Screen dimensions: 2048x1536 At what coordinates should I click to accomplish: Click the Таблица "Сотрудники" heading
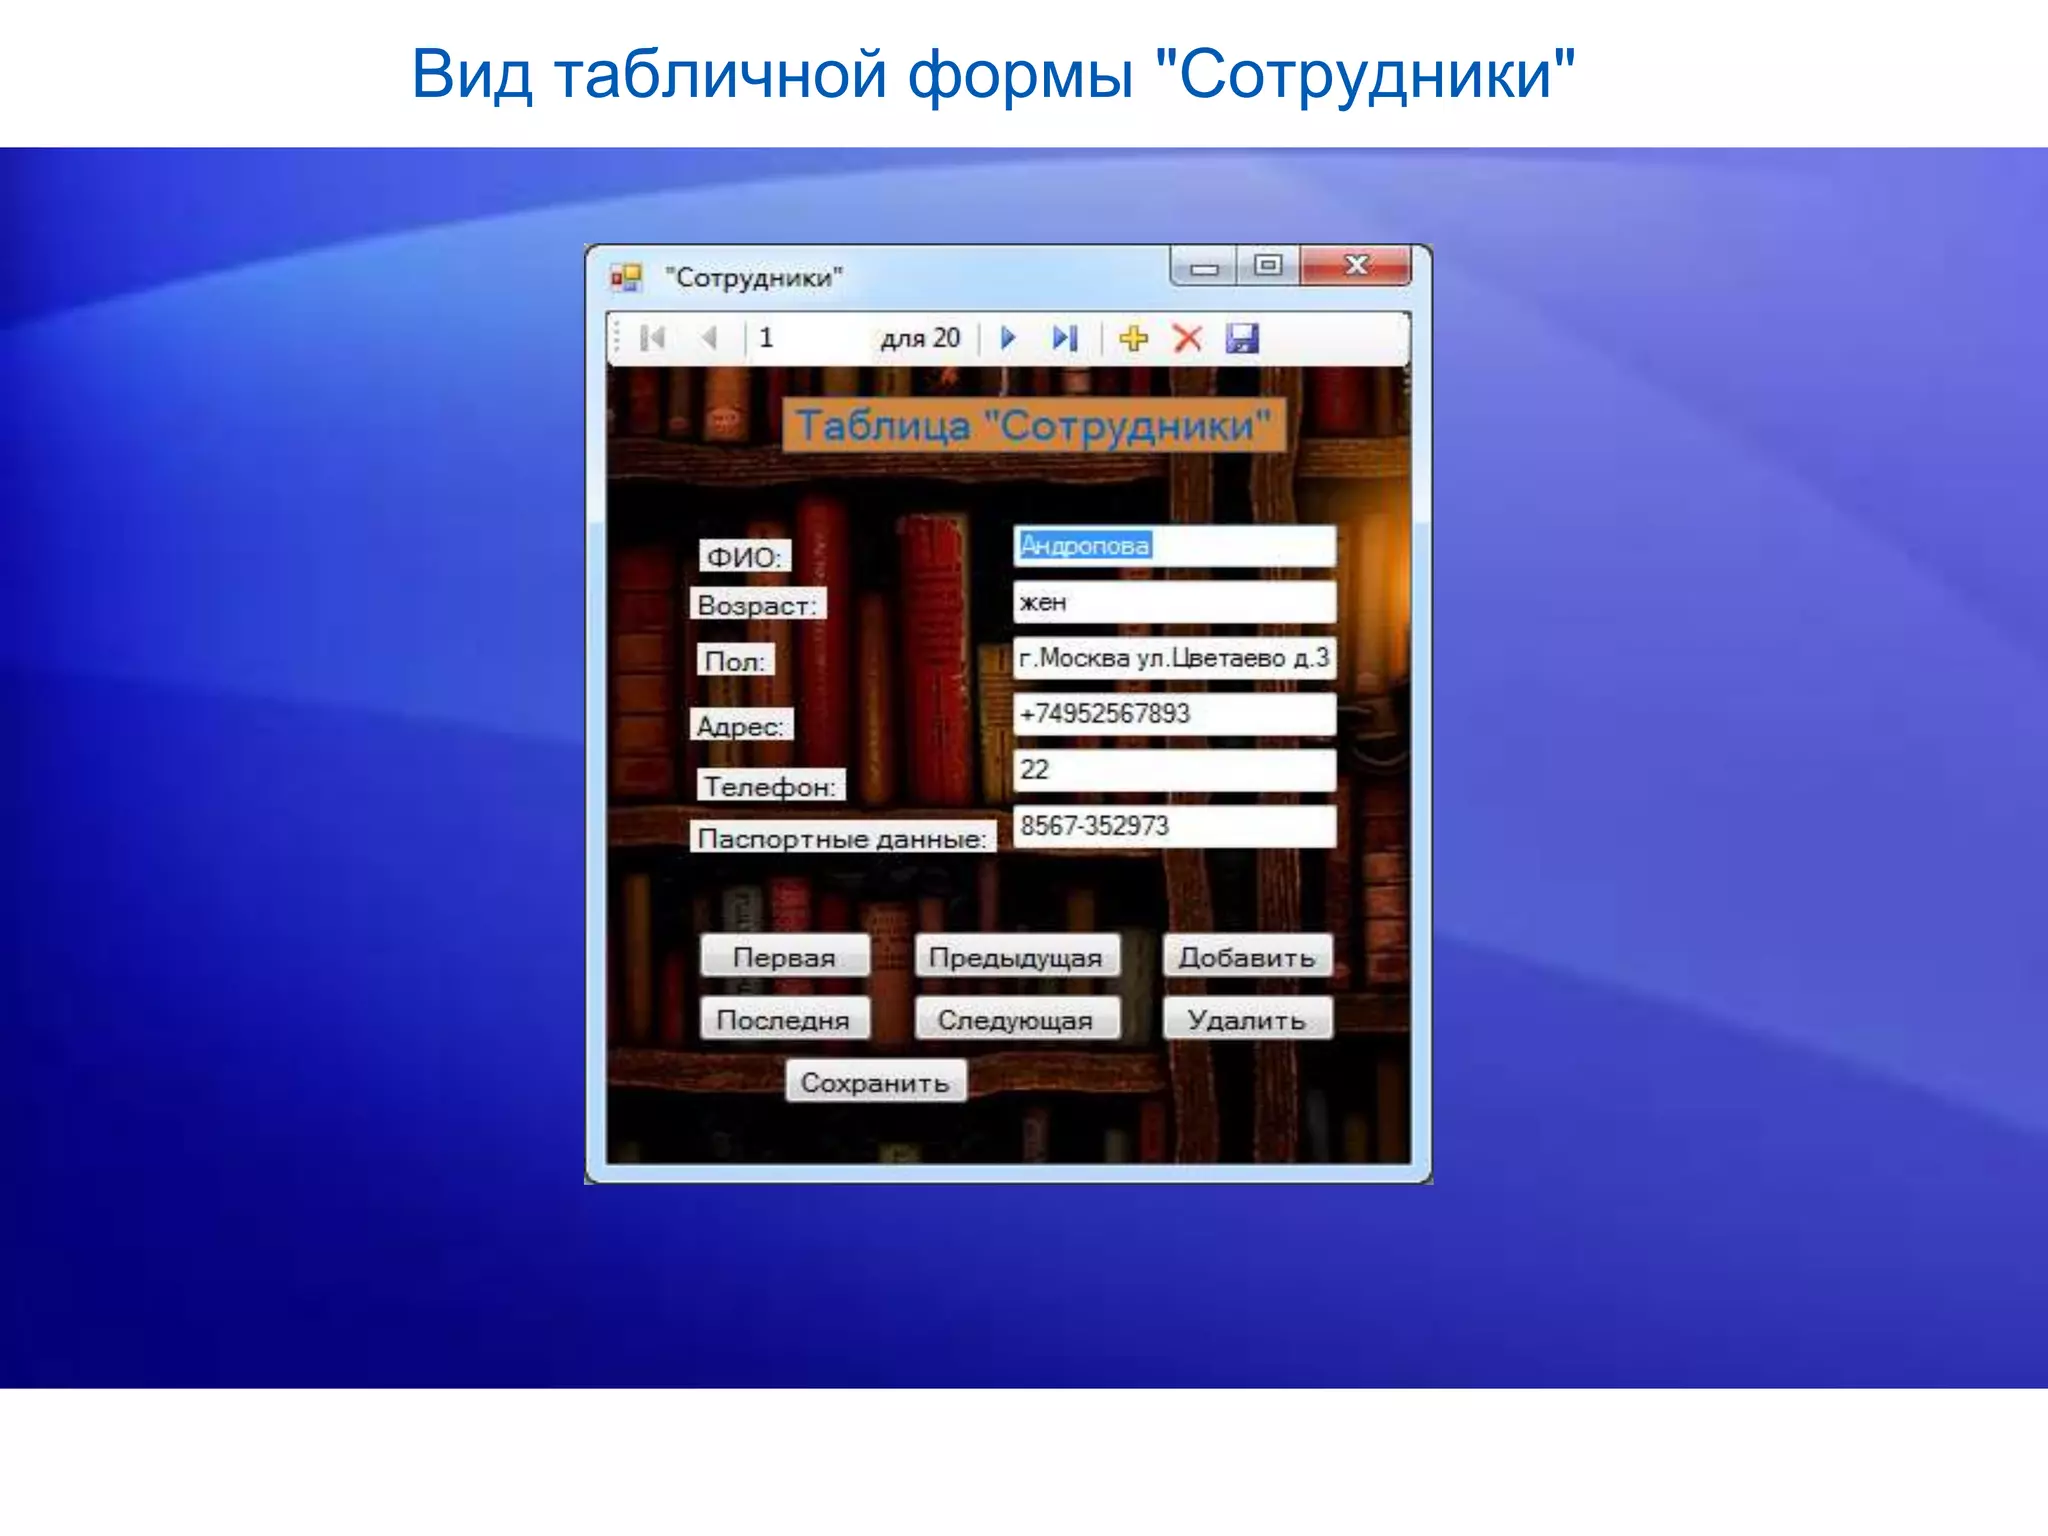click(x=1034, y=426)
